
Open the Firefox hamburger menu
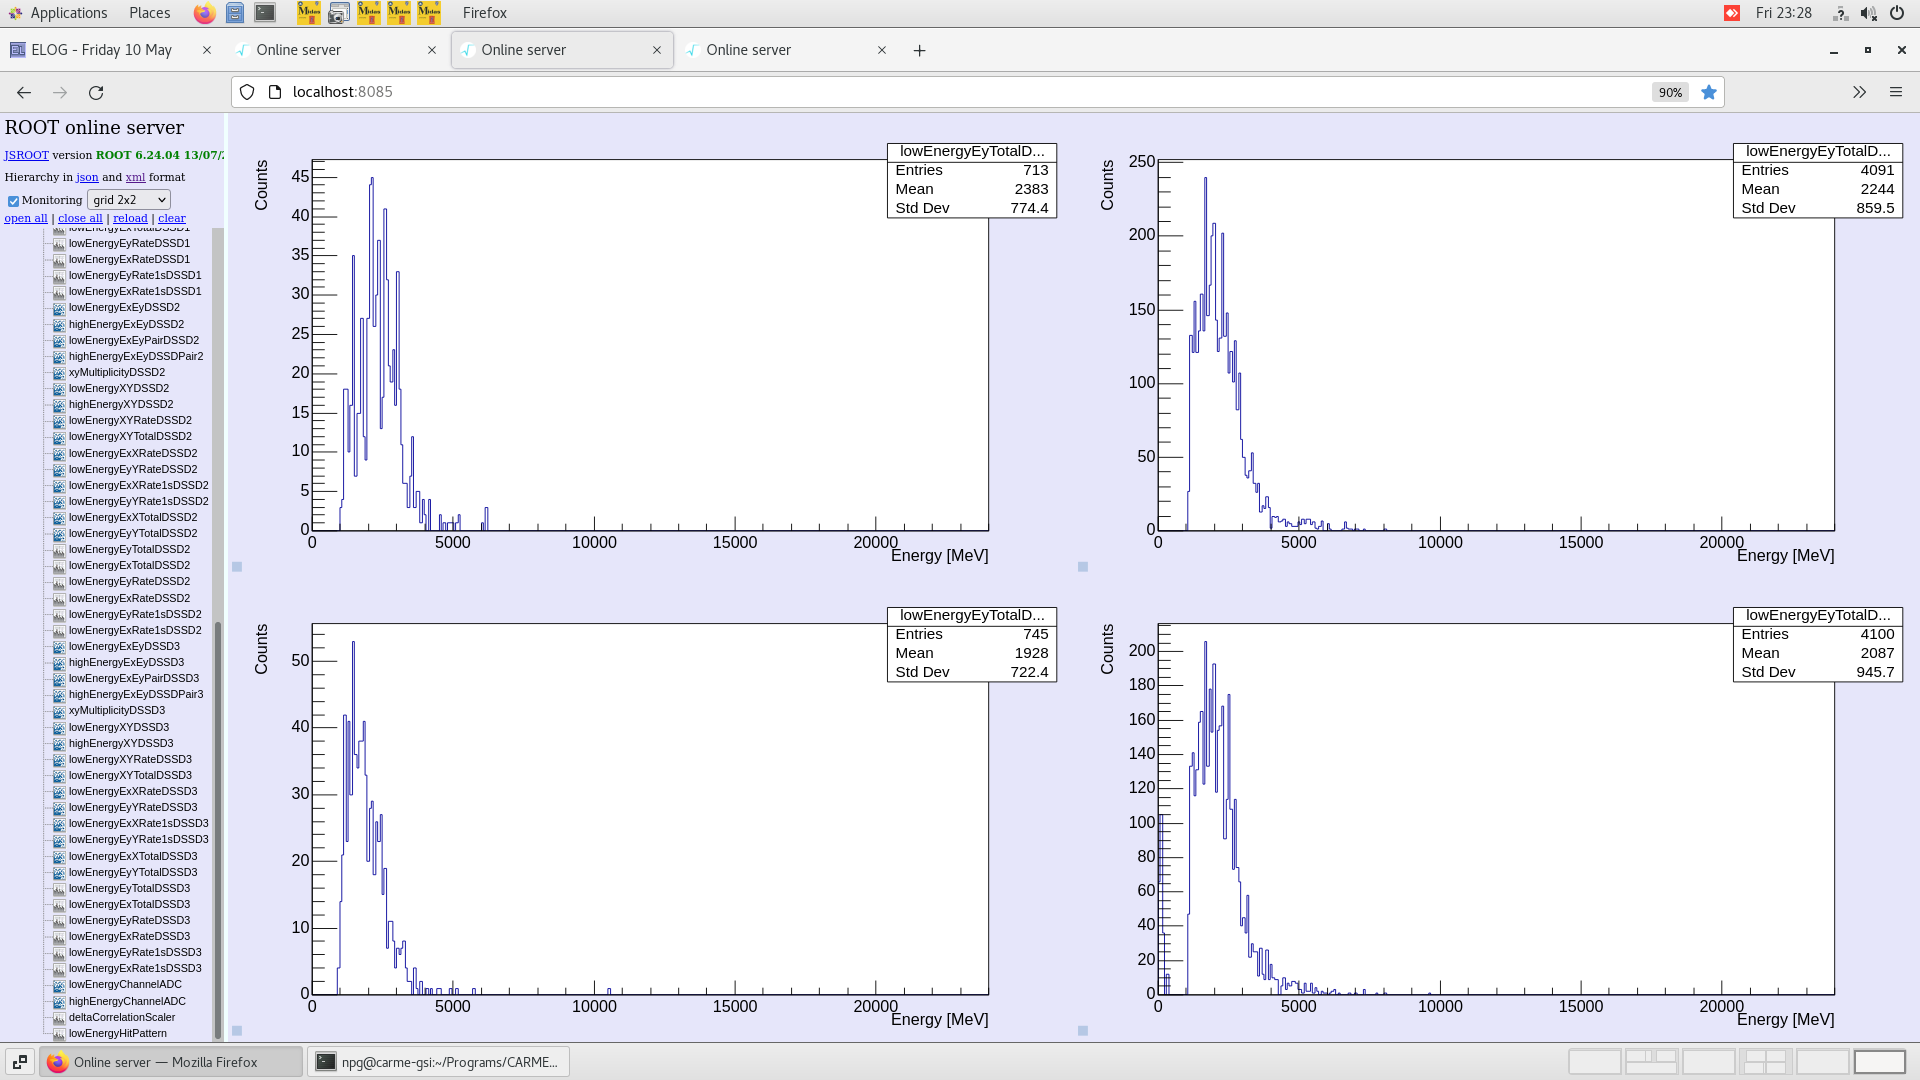[x=1896, y=92]
